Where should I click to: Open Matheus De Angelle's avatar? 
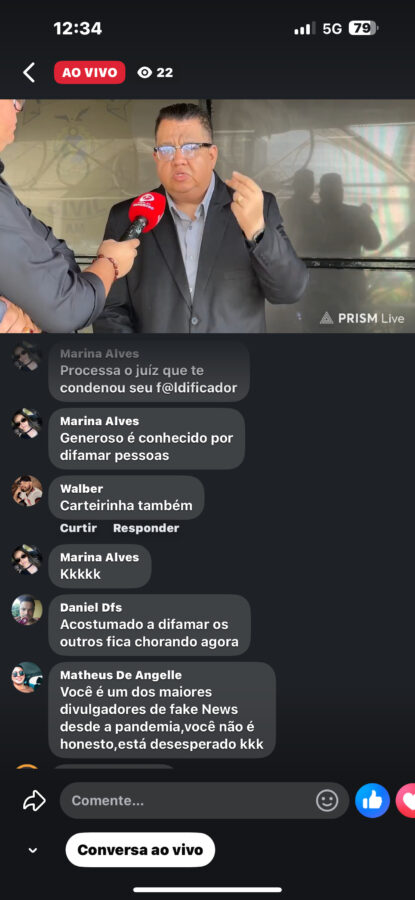click(27, 677)
